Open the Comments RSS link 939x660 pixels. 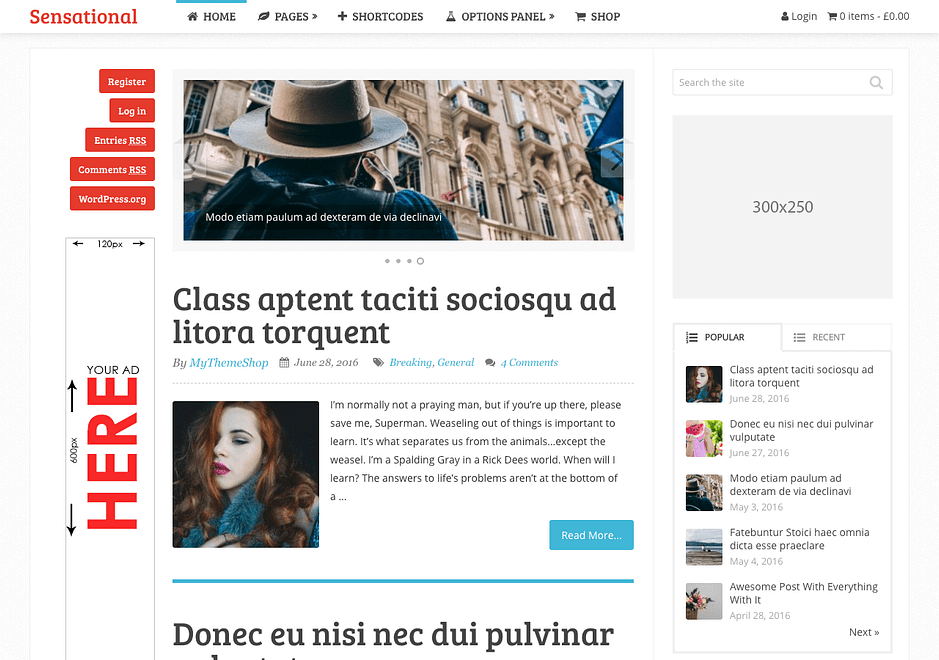112,169
